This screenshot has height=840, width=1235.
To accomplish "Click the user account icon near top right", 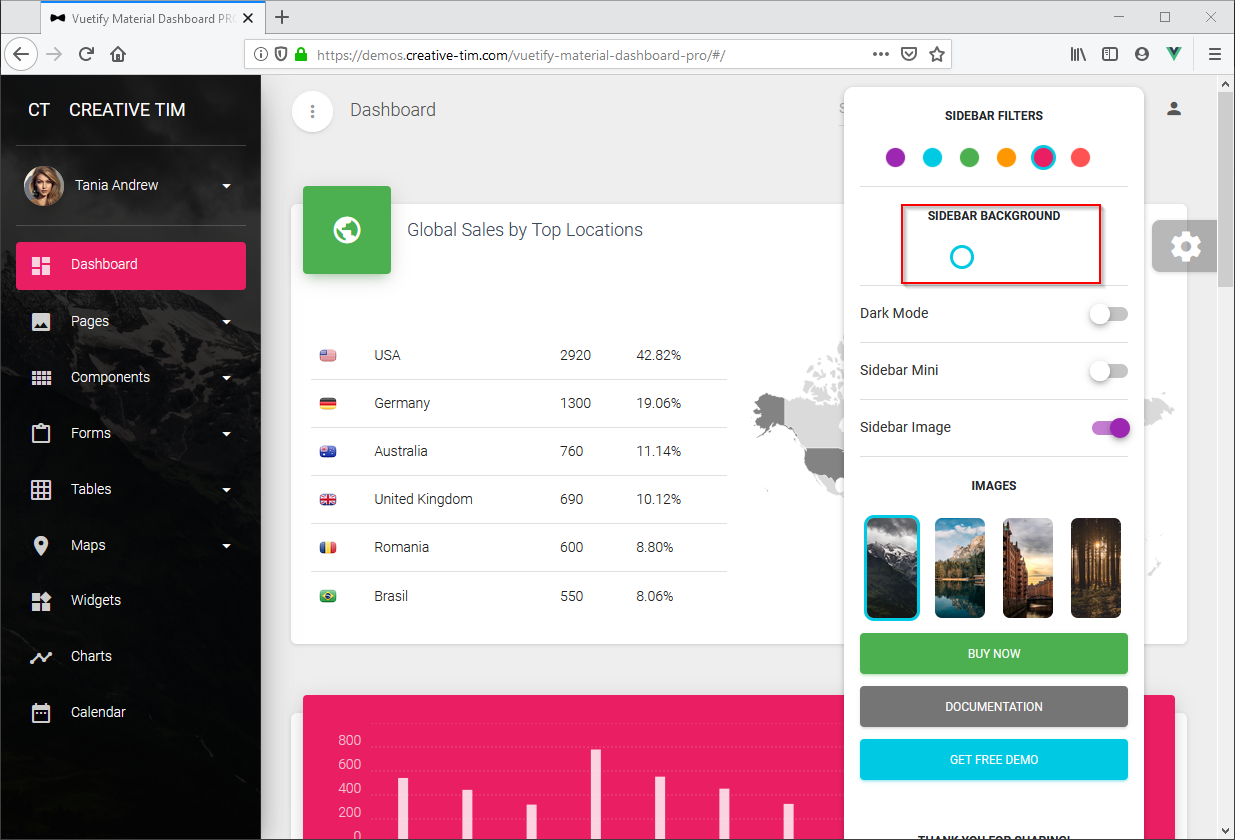I will click(1174, 107).
